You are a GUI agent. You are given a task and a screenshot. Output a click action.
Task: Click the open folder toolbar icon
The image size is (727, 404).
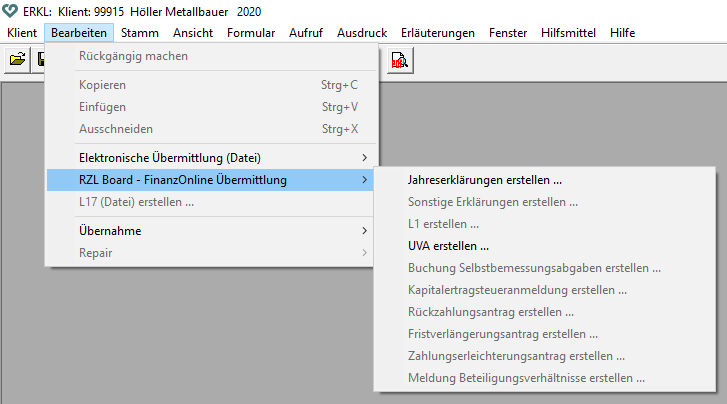click(17, 60)
